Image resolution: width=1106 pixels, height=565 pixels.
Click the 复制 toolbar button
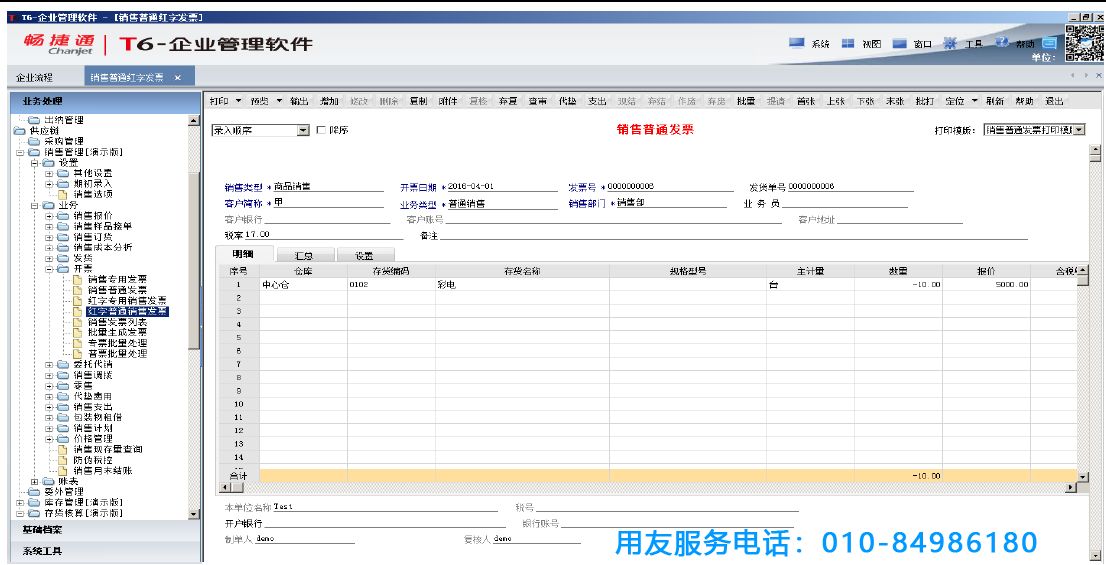click(x=418, y=102)
